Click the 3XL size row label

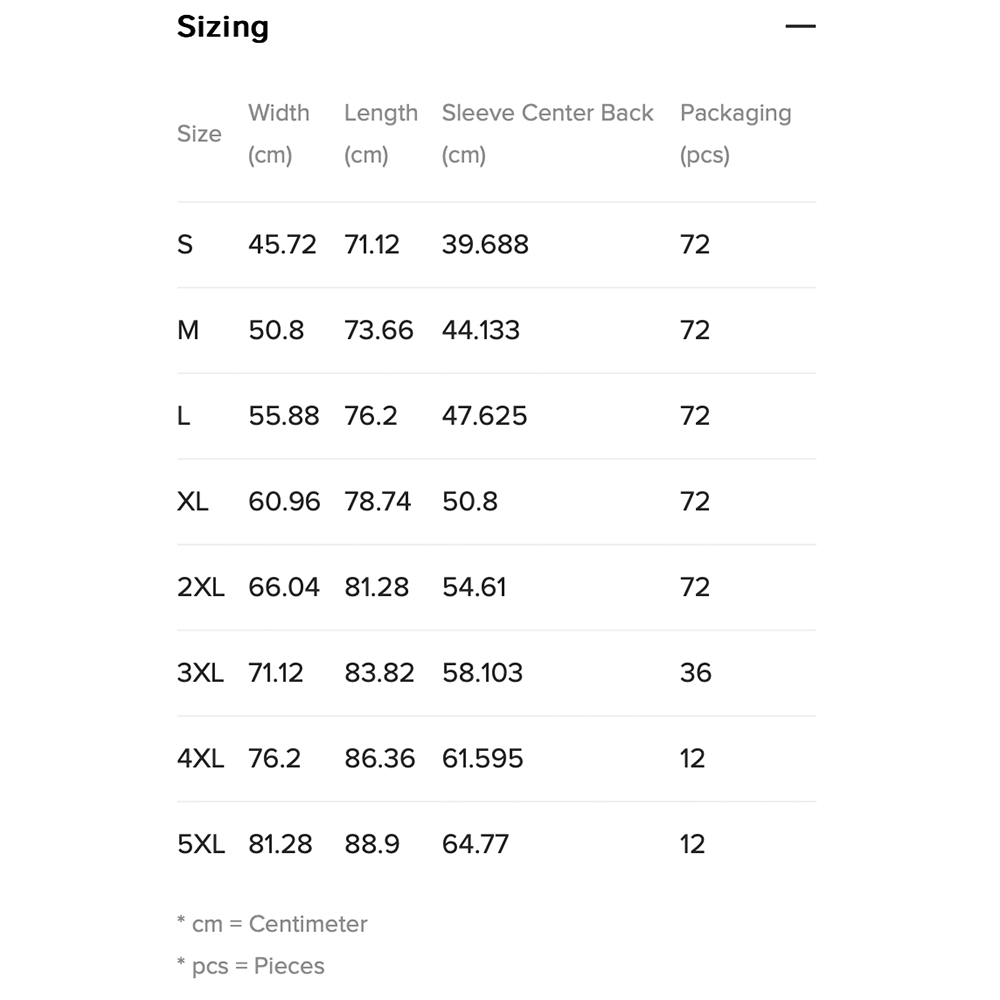click(201, 673)
